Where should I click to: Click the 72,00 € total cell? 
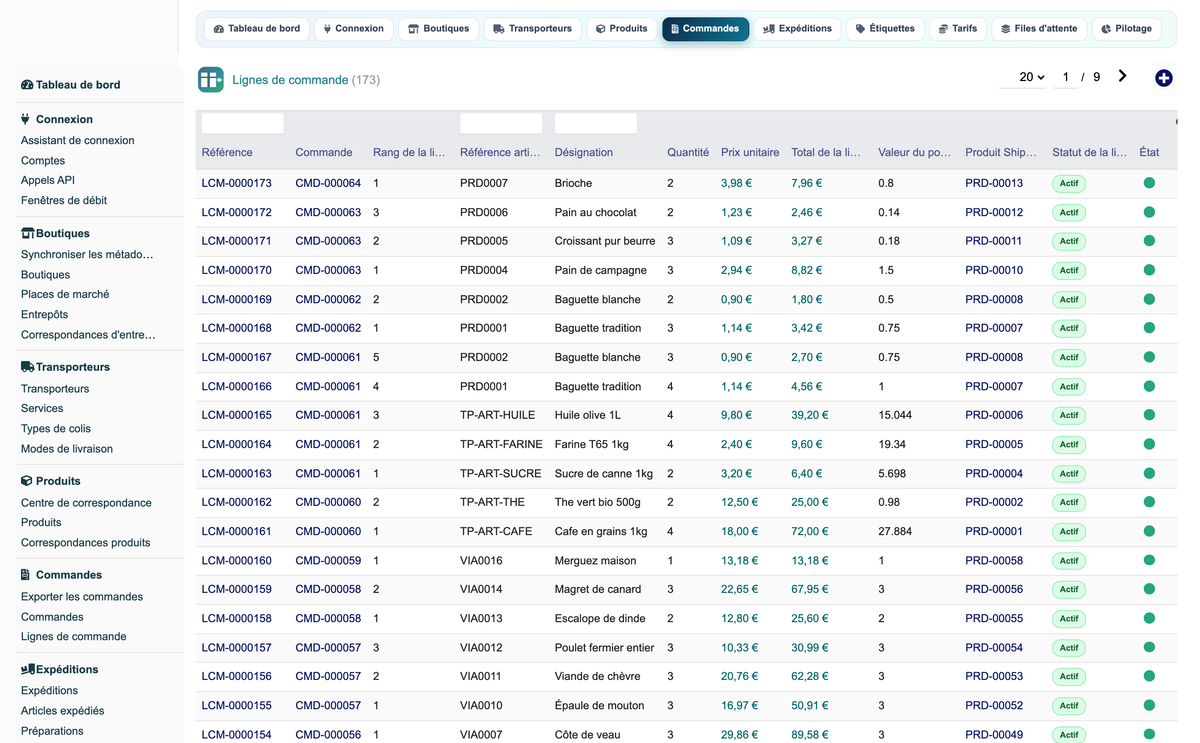pos(810,531)
